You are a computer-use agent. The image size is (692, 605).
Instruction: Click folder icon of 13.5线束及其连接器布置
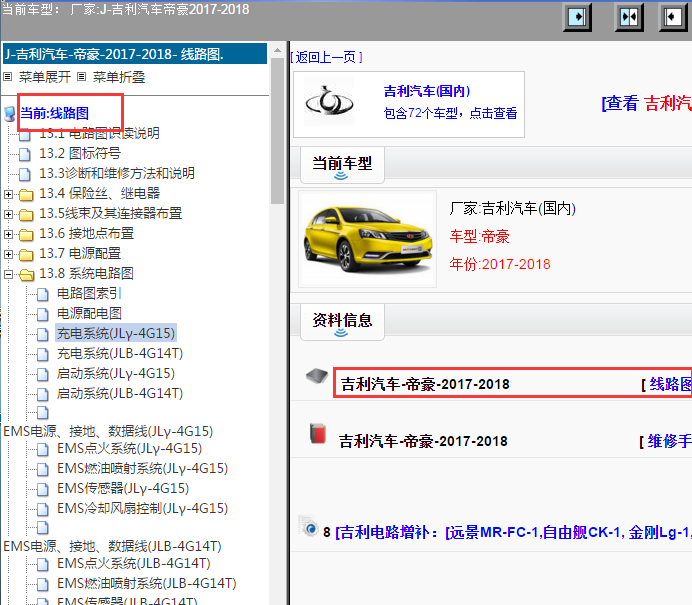[x=26, y=214]
